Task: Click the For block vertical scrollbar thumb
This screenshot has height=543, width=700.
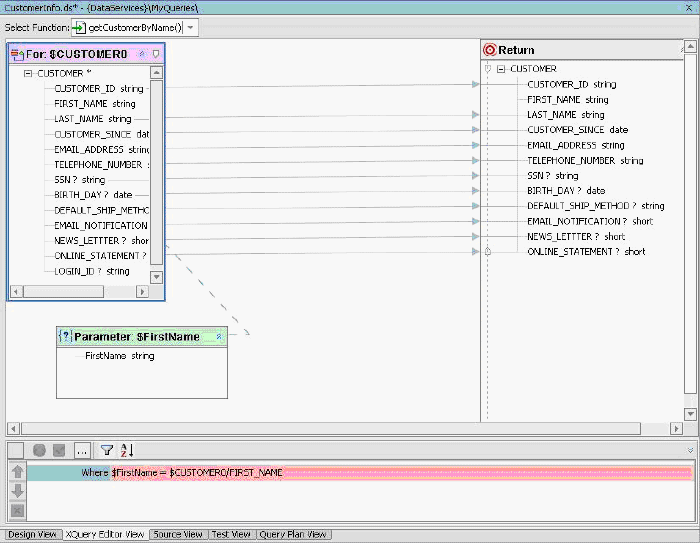Action: click(x=156, y=172)
